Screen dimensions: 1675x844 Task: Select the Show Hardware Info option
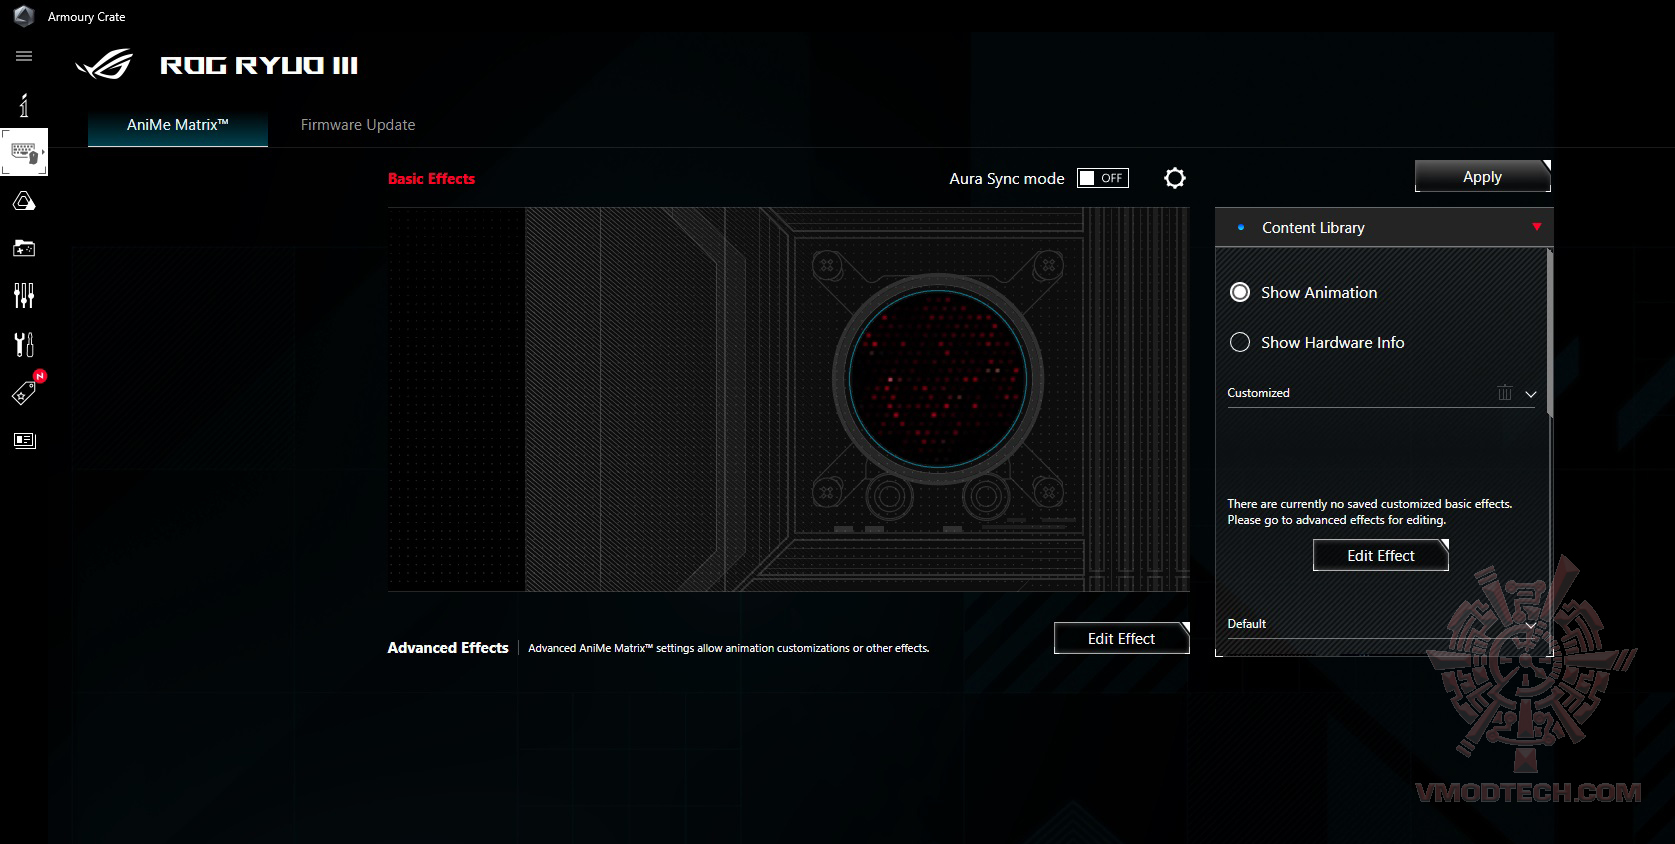[x=1240, y=342]
